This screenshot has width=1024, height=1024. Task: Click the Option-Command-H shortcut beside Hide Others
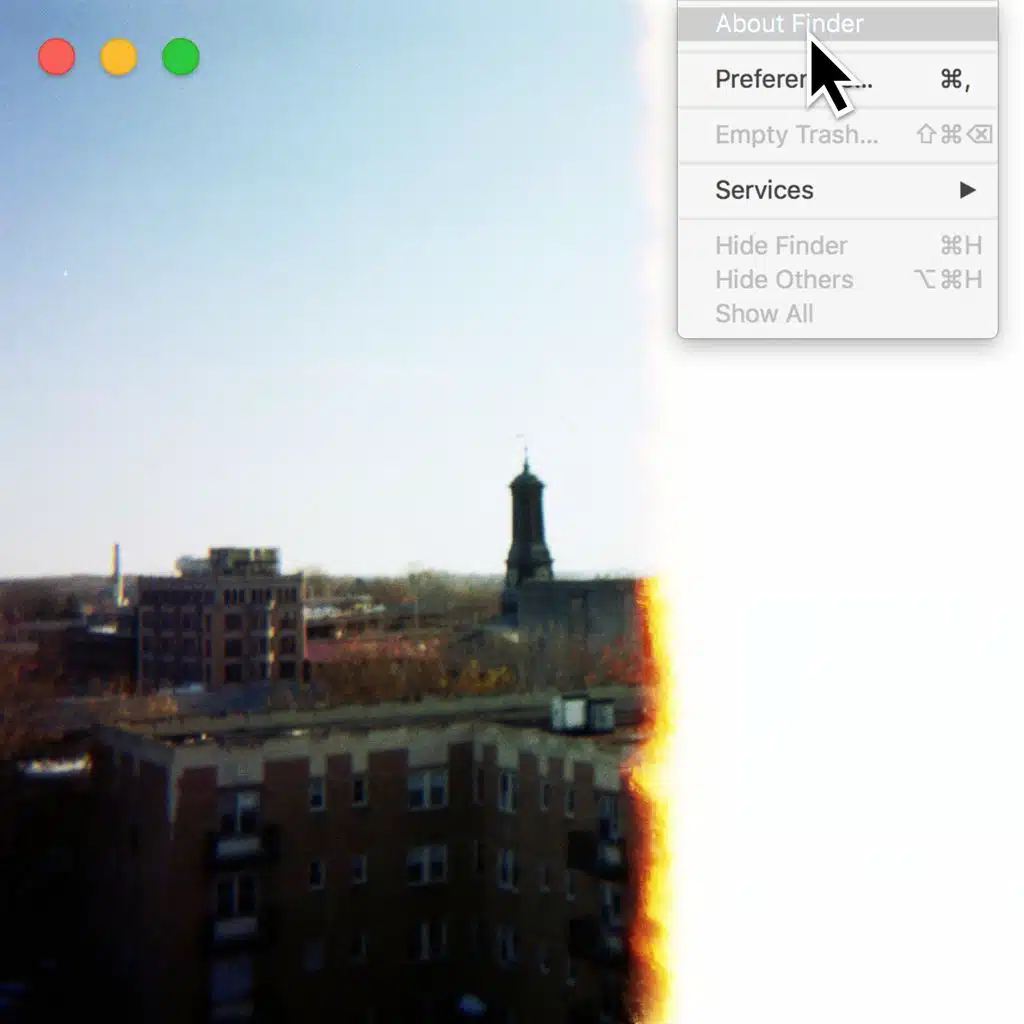point(948,280)
